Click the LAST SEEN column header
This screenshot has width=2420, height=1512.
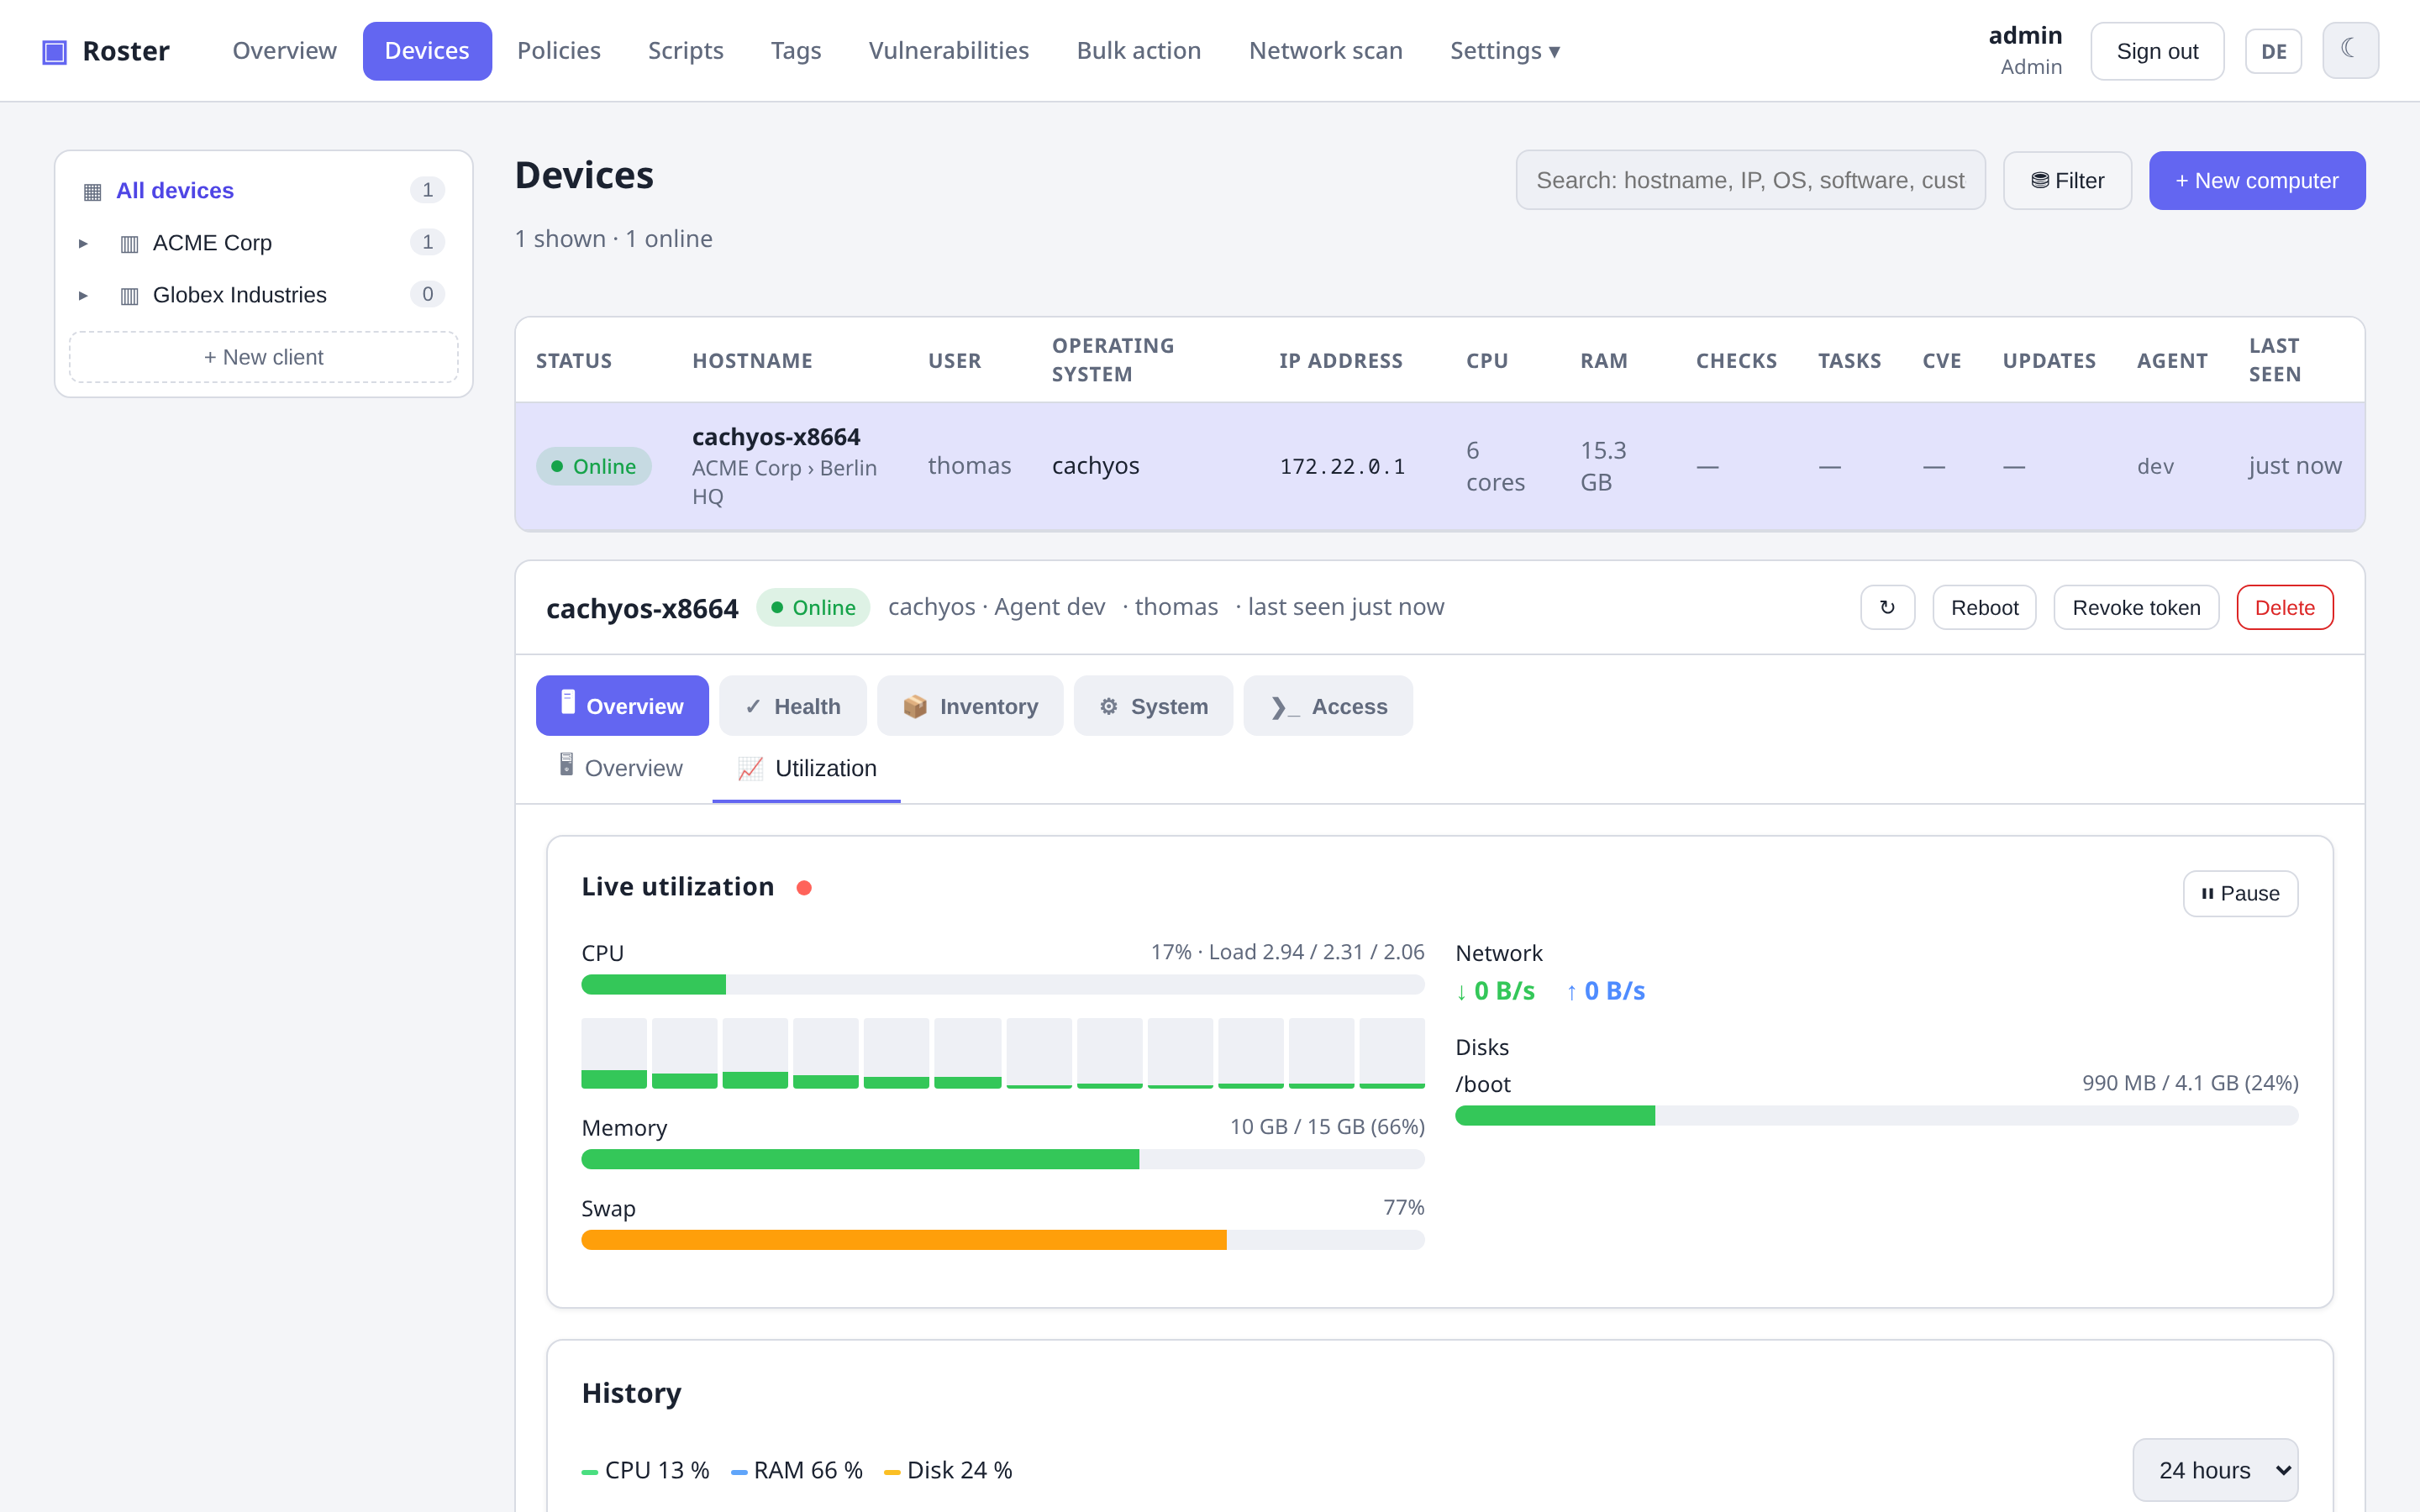coord(2275,360)
